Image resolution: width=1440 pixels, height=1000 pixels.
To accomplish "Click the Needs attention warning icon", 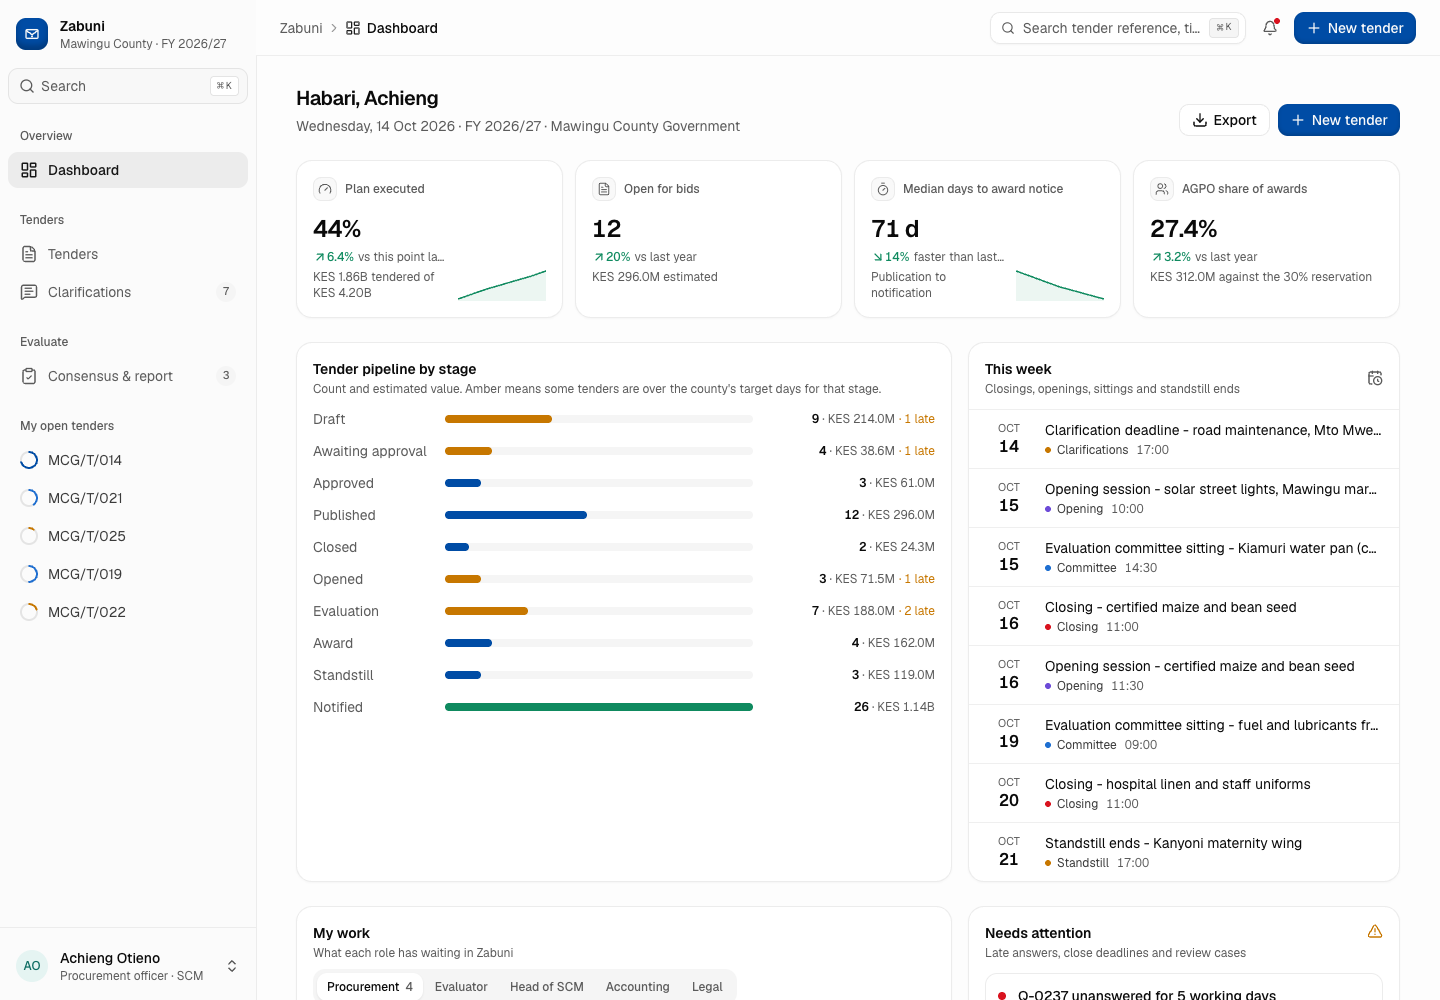I will tap(1375, 932).
